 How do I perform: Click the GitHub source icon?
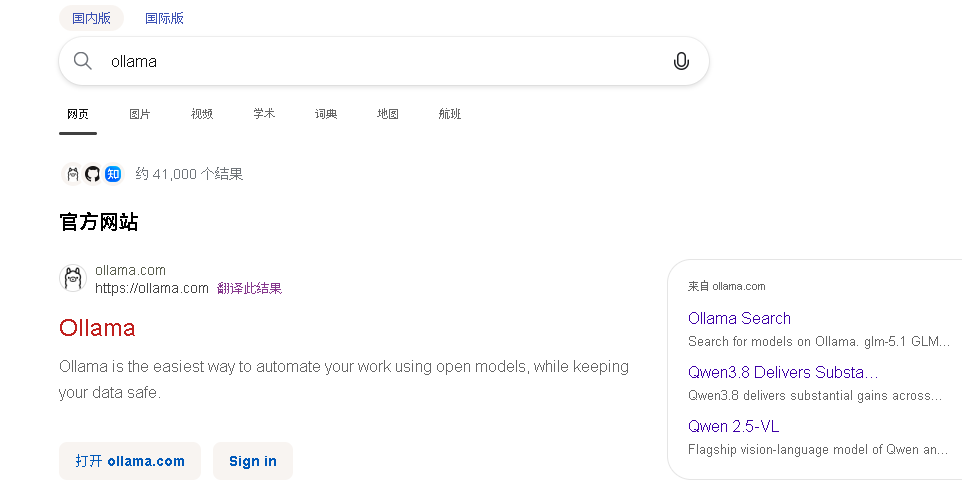pyautogui.click(x=93, y=174)
